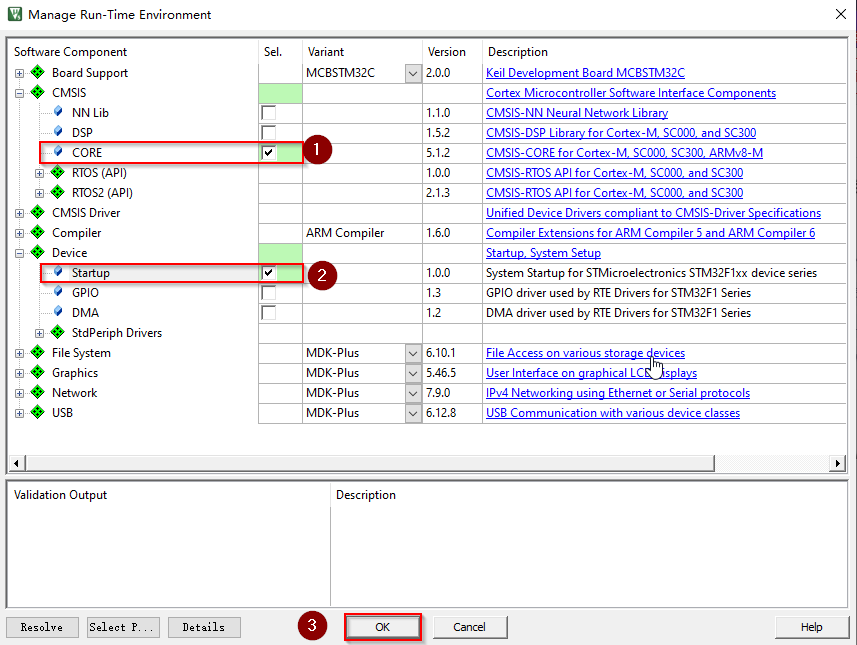Viewport: 857px width, 645px height.
Task: Expand the USB node
Action: click(x=20, y=413)
